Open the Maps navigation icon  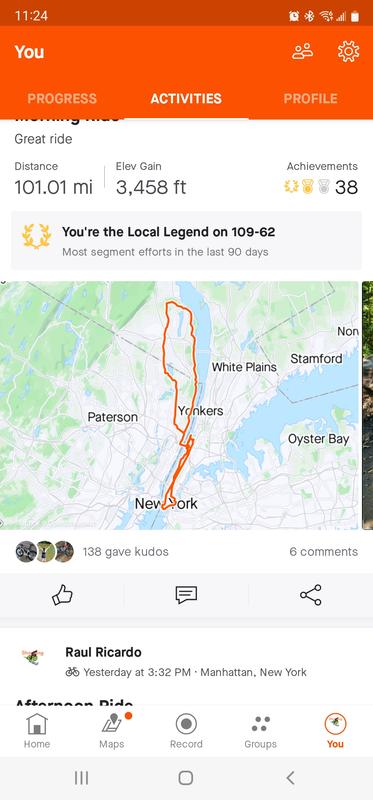pos(112,731)
